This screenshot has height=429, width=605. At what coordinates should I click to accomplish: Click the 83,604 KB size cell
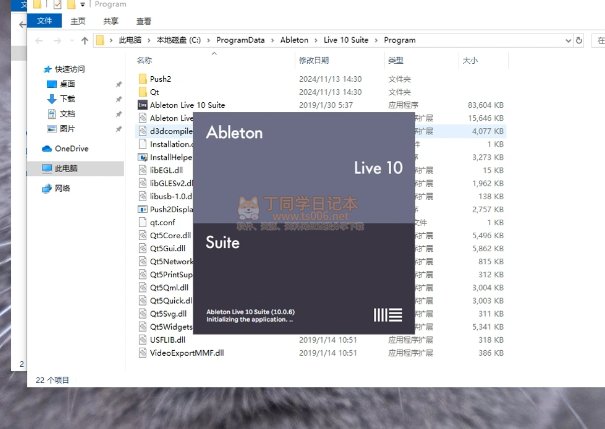pos(485,105)
